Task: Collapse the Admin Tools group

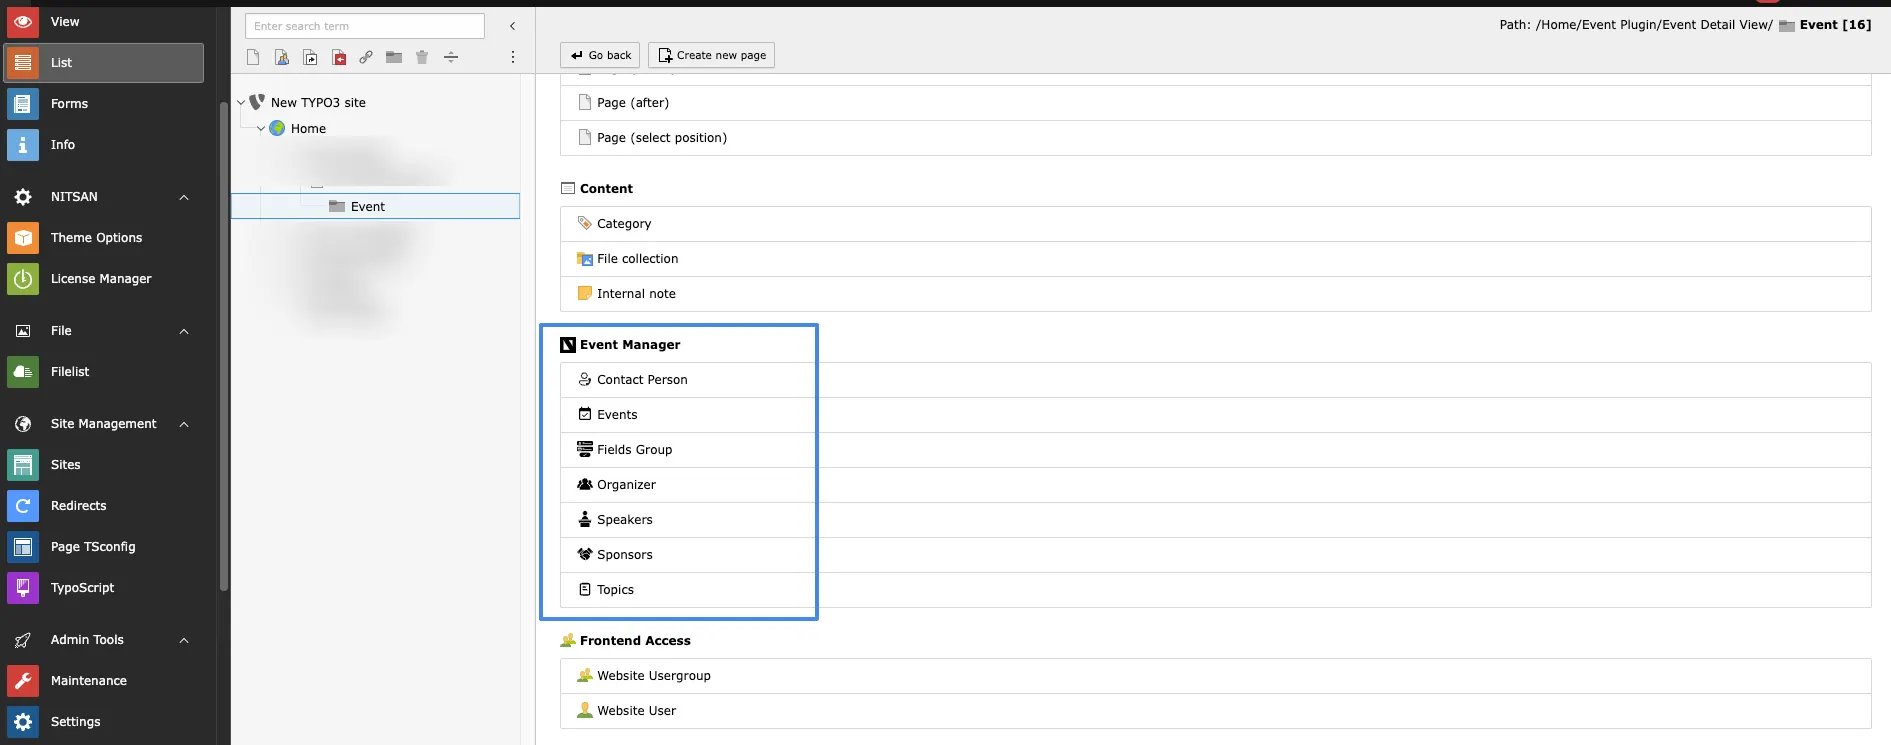Action: tap(184, 640)
